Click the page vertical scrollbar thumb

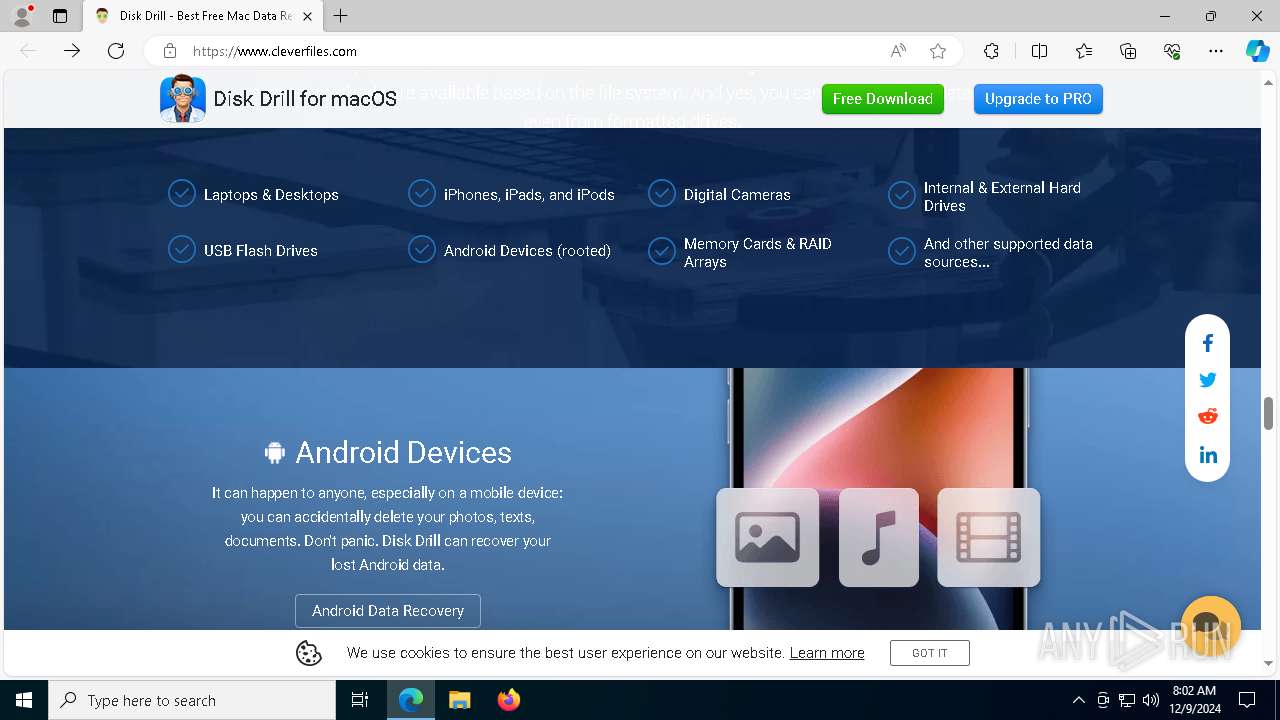point(1268,413)
